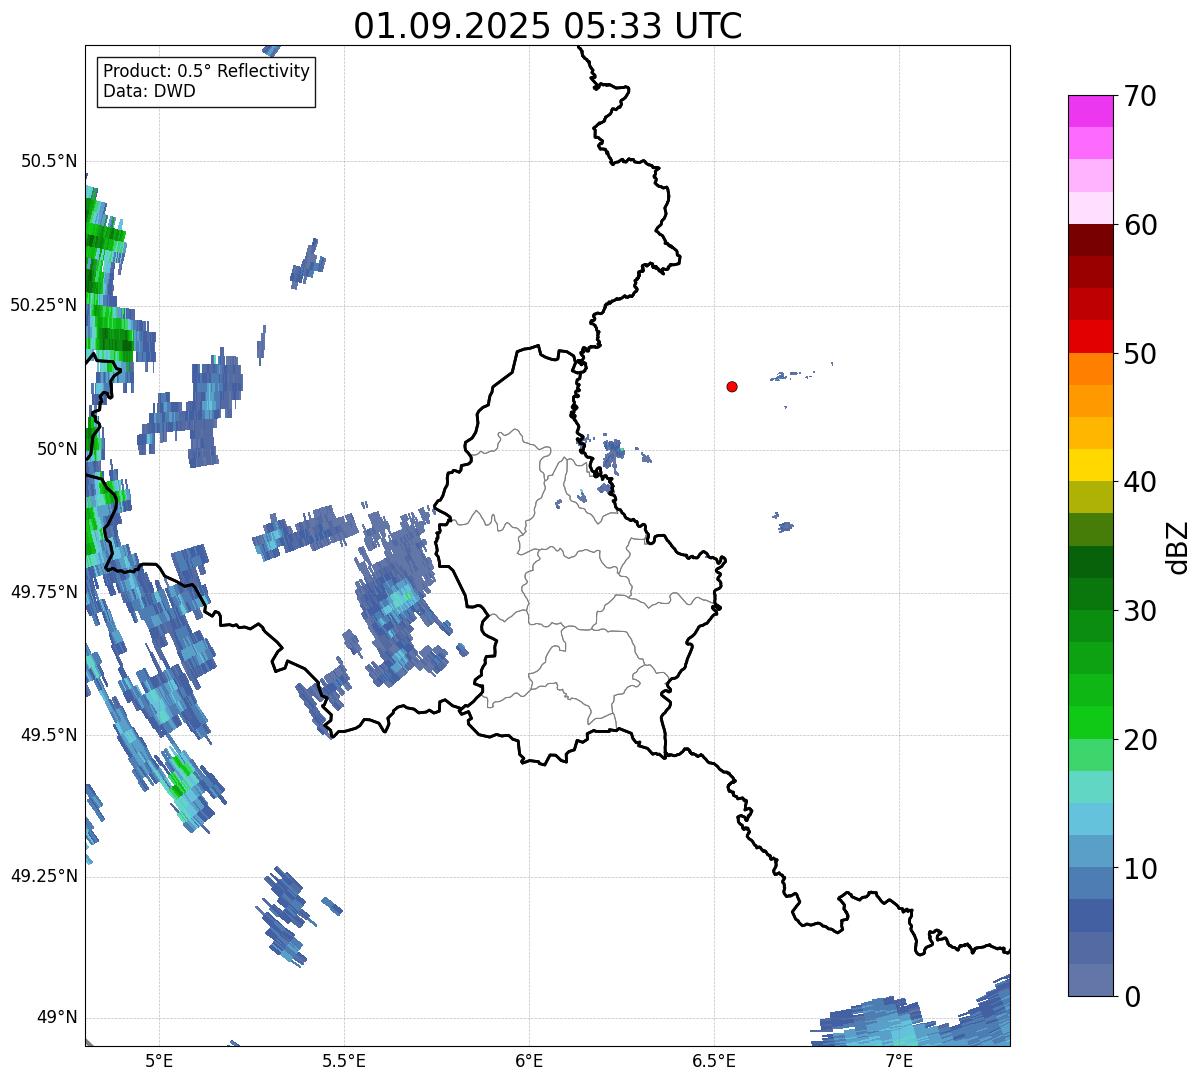Screen dimensions: 1202x1081
Task: Click the "Data: DWD" text
Action: 149,92
